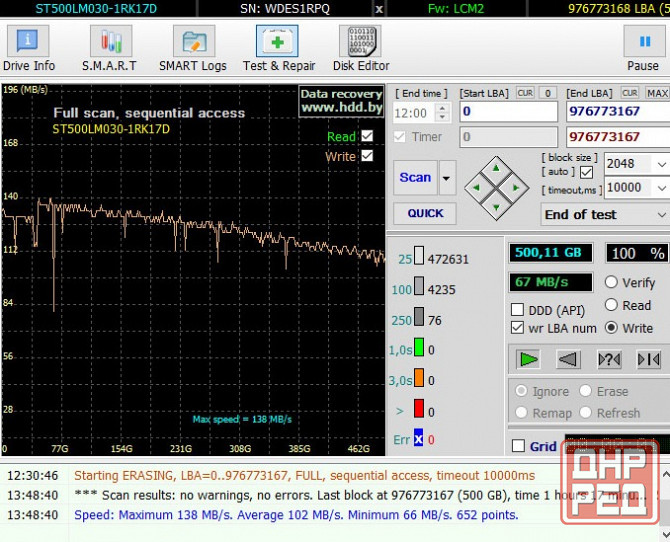Click the dark gray 250 ms block indicator
Image resolution: width=670 pixels, height=542 pixels.
[x=419, y=316]
